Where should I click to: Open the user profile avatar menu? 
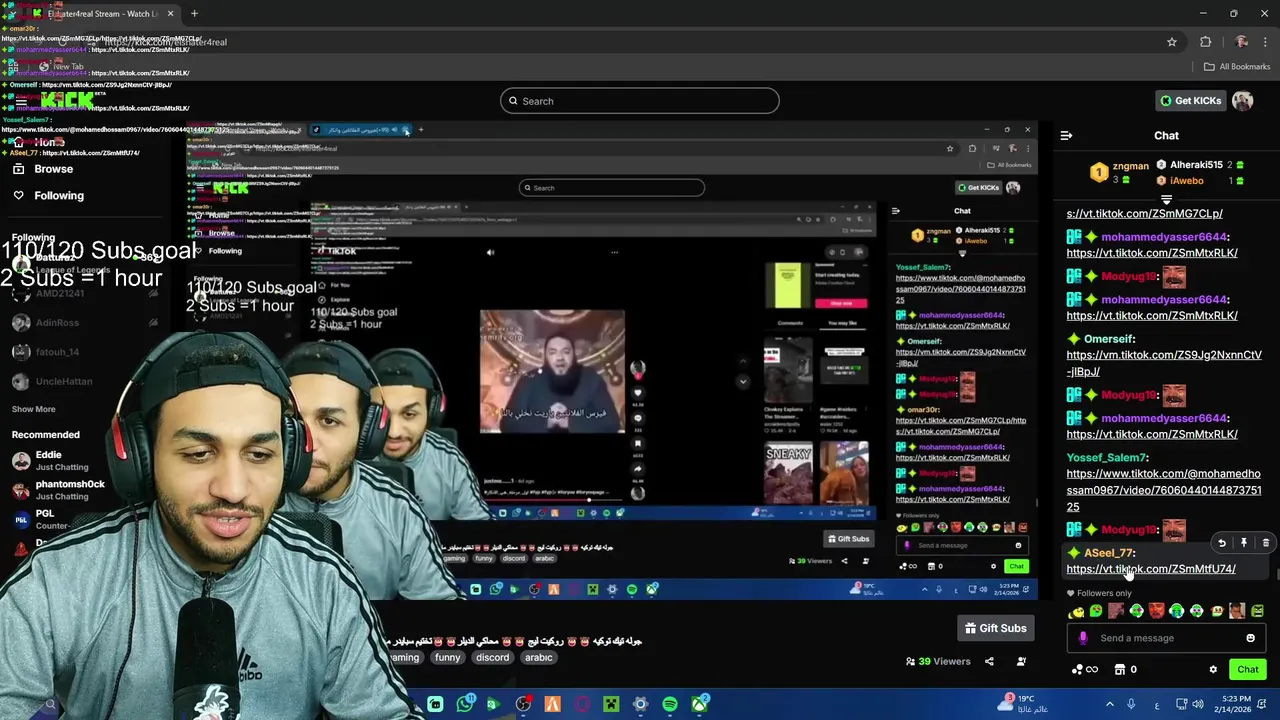pyautogui.click(x=1242, y=101)
